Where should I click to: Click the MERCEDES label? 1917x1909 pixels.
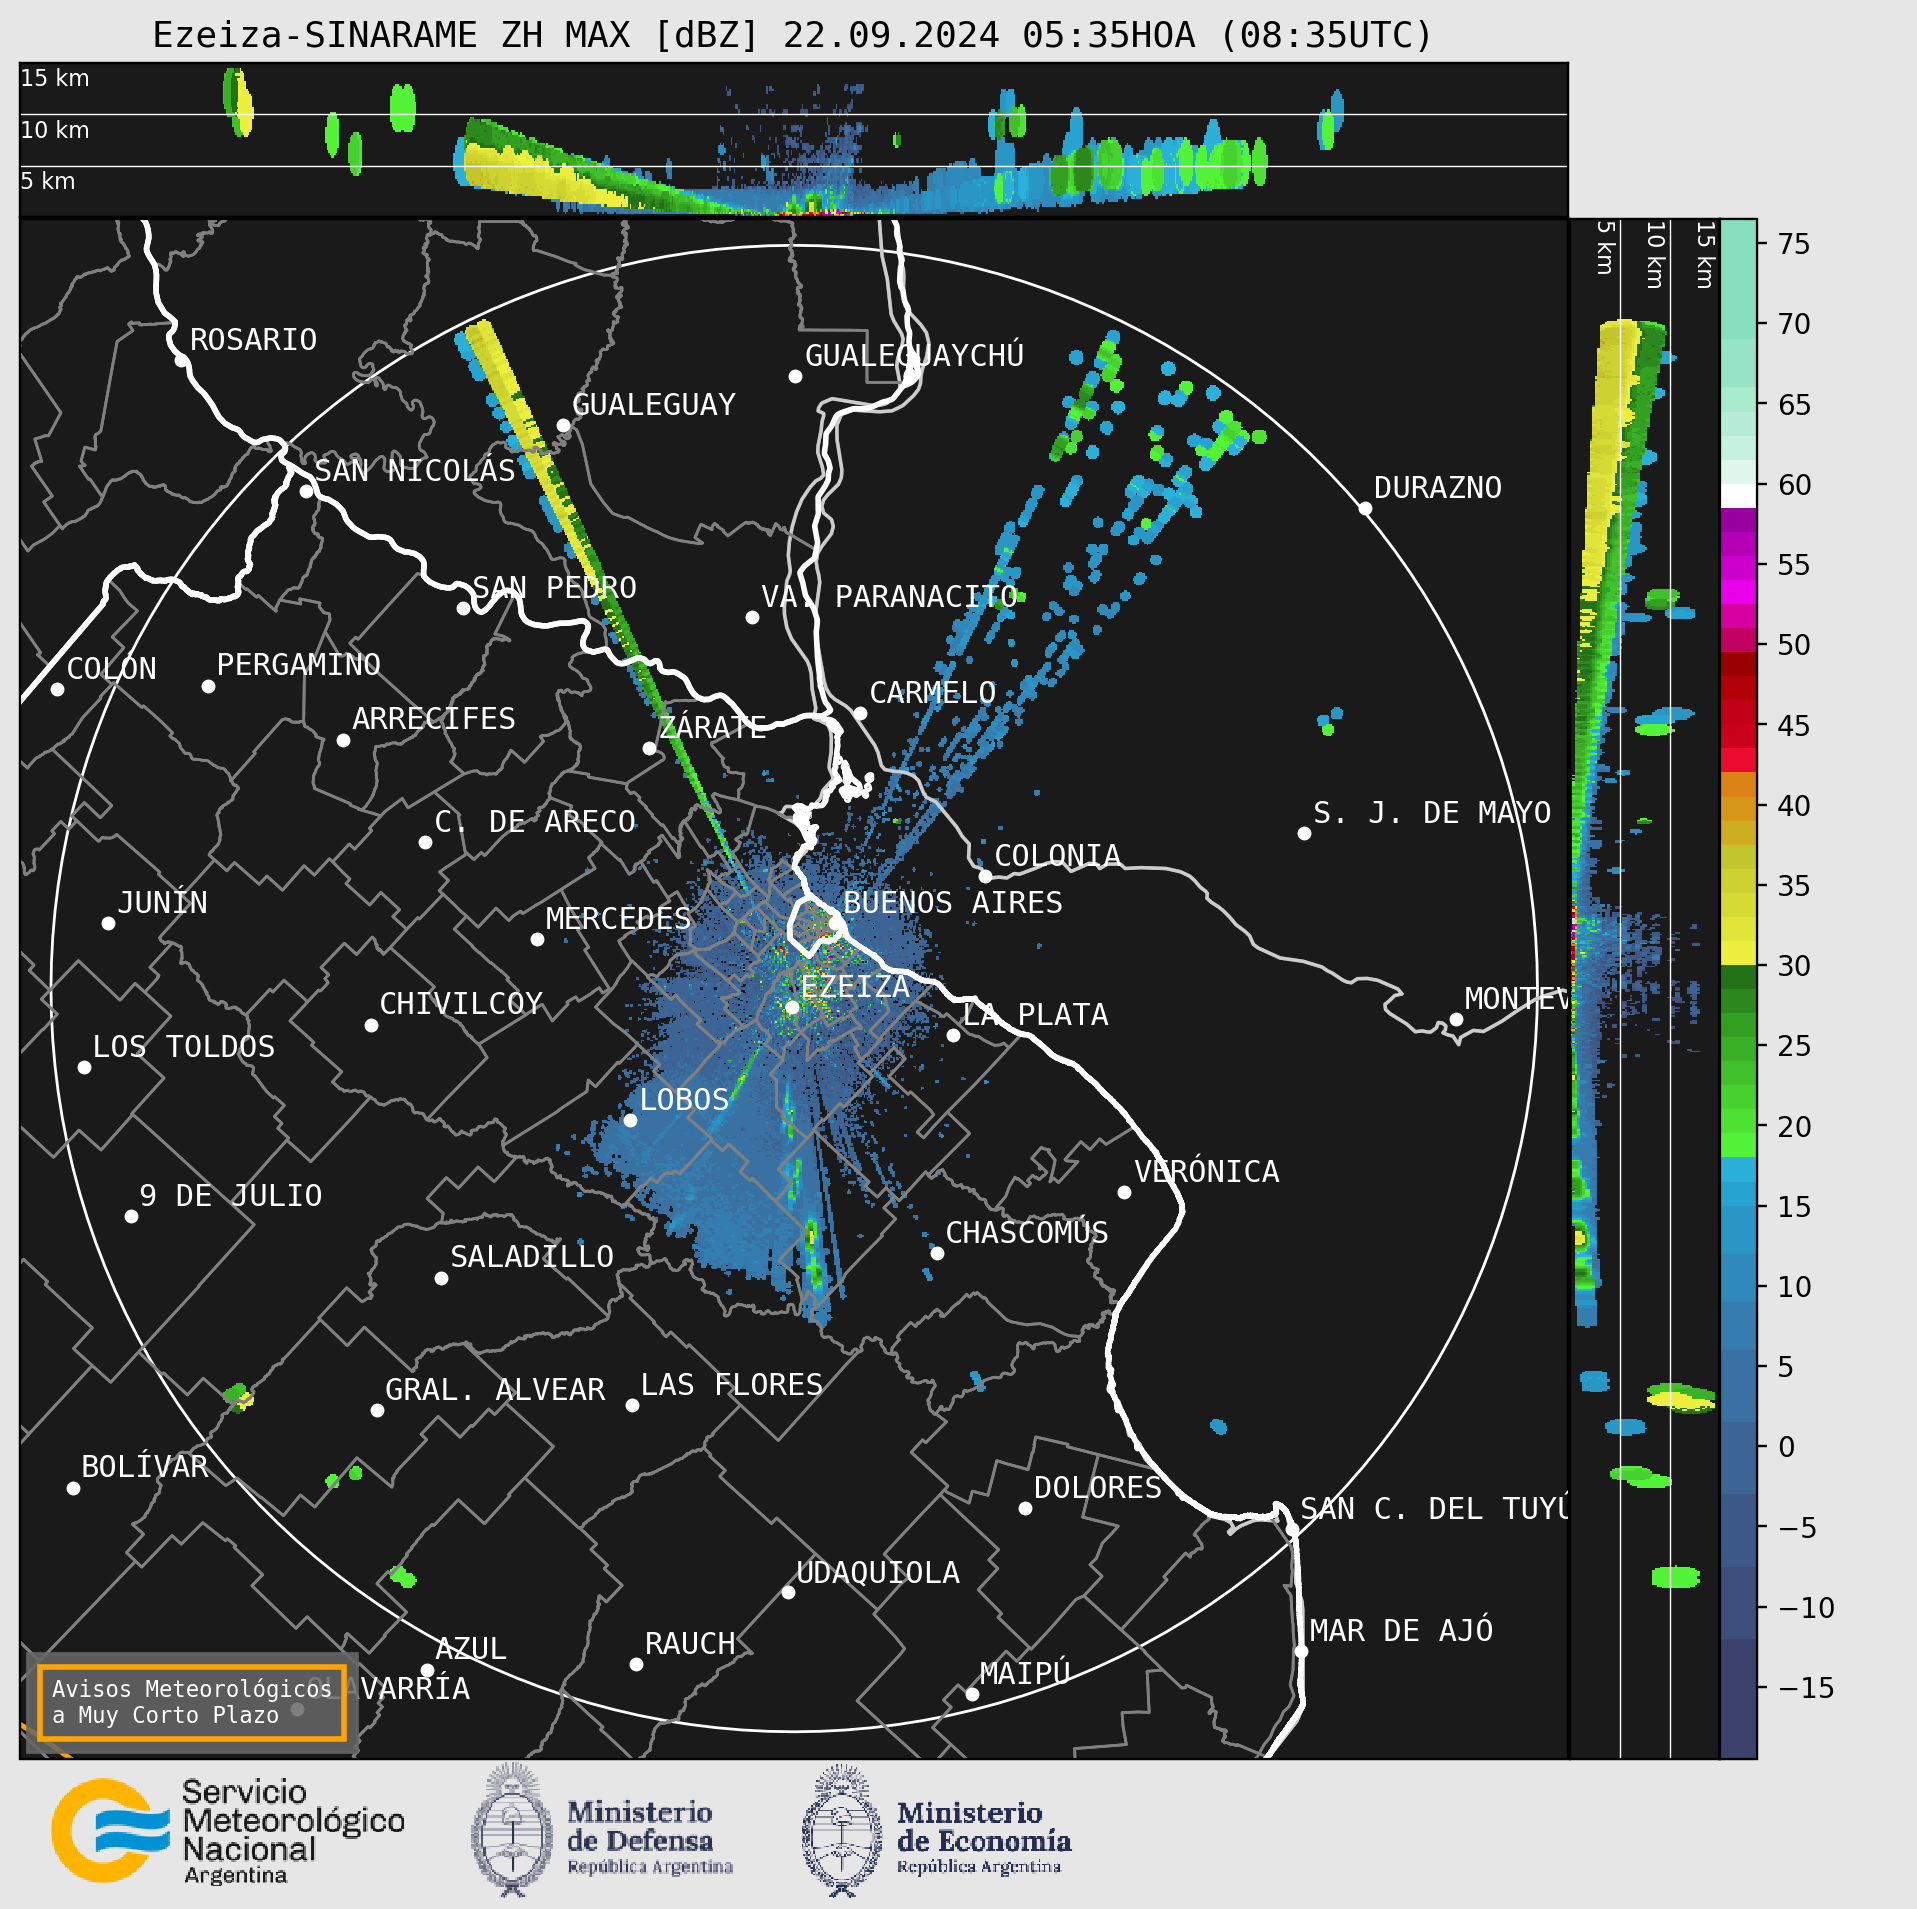tap(618, 919)
